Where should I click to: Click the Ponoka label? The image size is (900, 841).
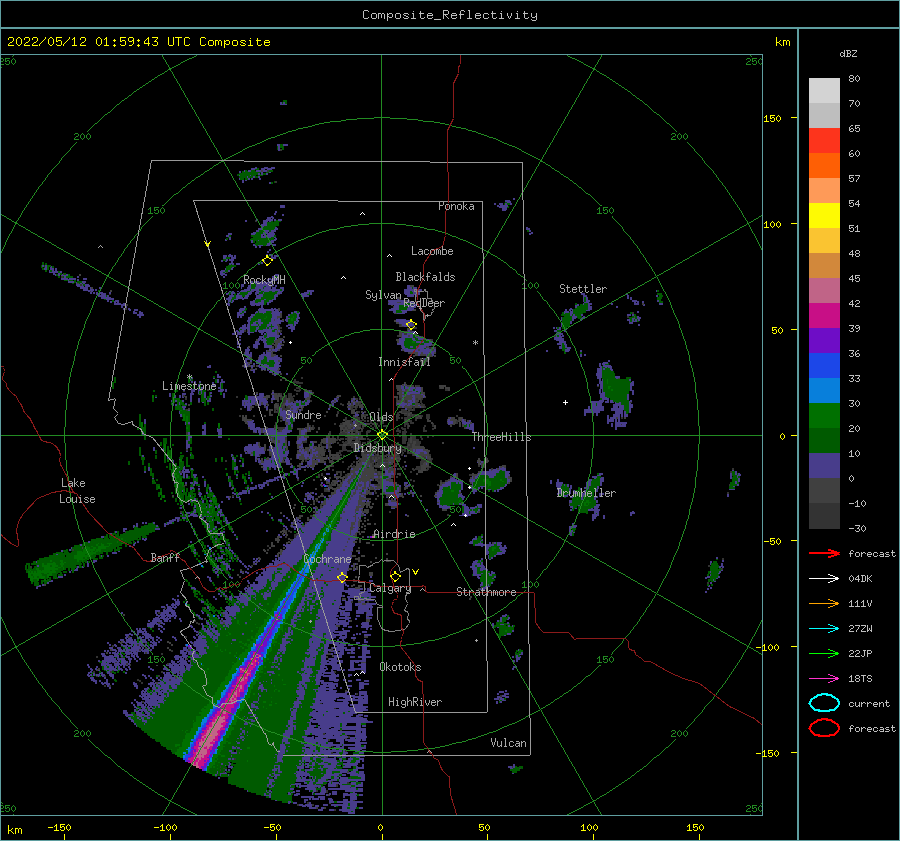tap(456, 206)
